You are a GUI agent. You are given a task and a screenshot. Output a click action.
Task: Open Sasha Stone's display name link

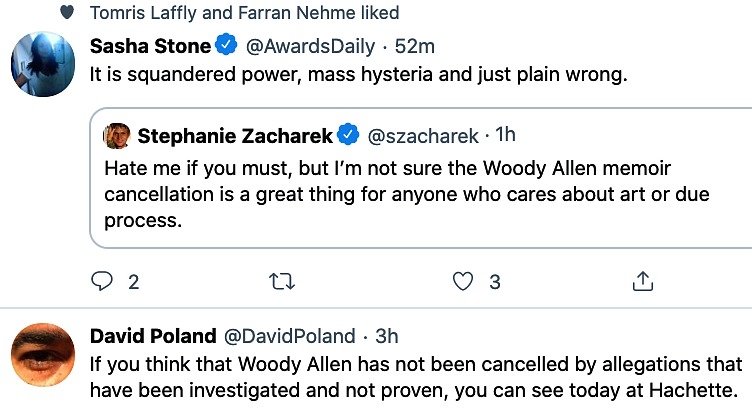tap(150, 46)
